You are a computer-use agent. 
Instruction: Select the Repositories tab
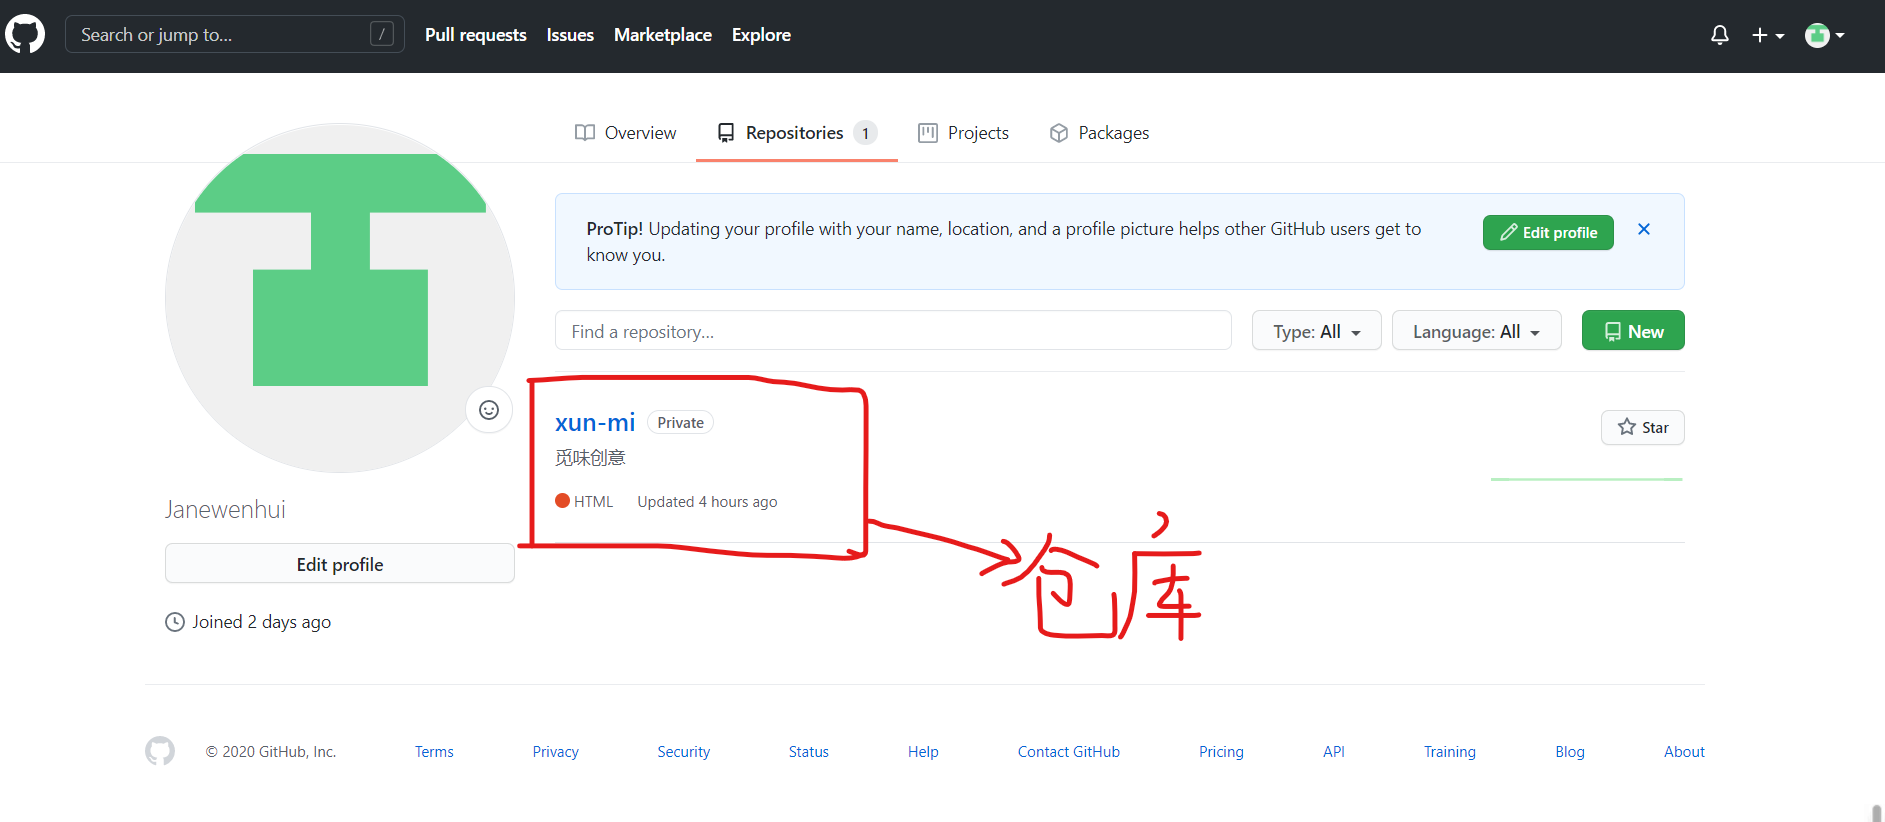[x=797, y=133]
